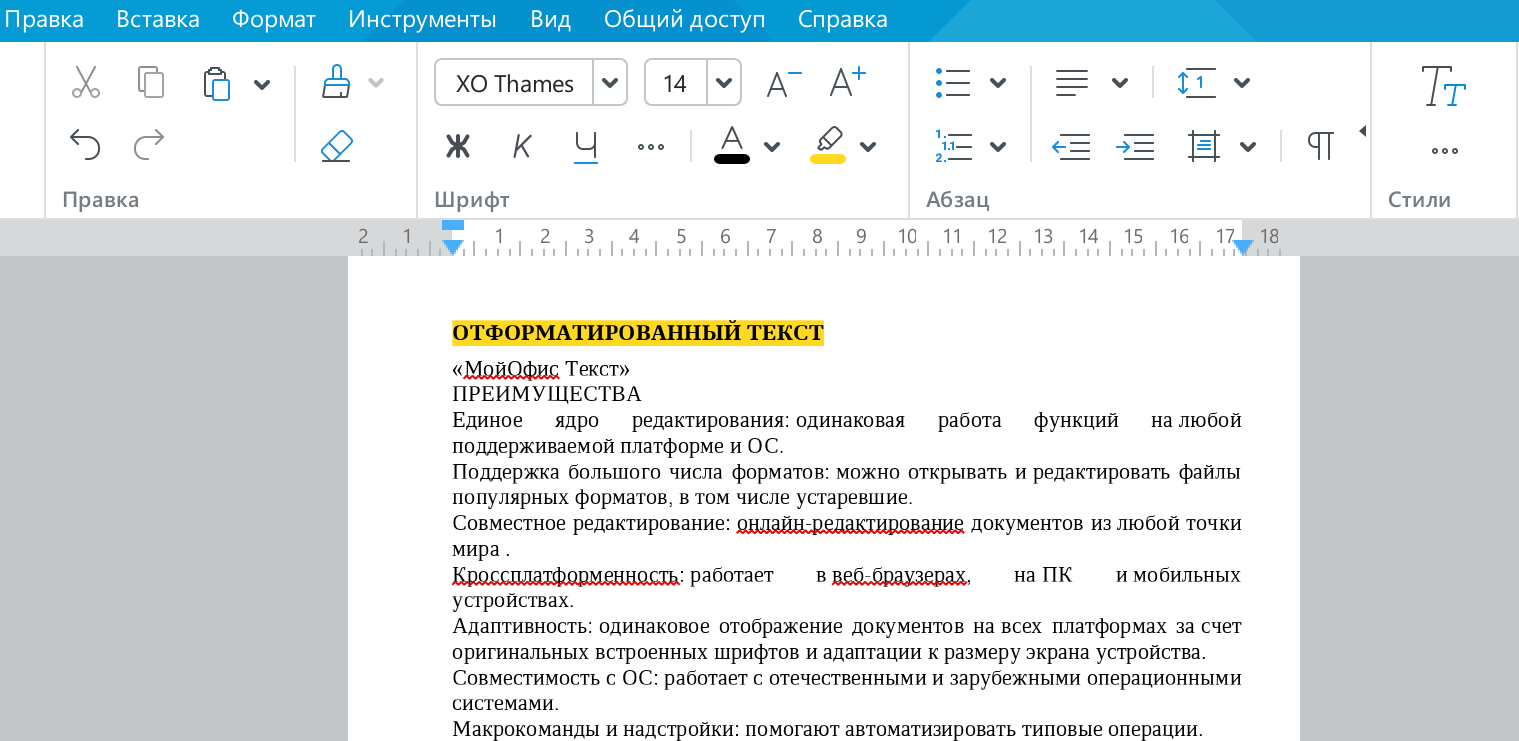Viewport: 1519px width, 741px height.
Task: Click the heading ОТФОРМАТИРОВАННЫЙ ТЕКСТ in the document
Action: click(637, 333)
